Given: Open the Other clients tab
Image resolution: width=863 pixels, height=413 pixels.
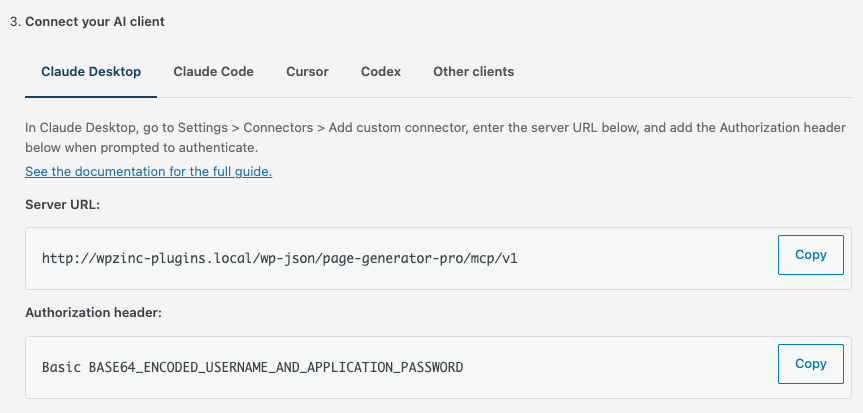Looking at the screenshot, I should pyautogui.click(x=473, y=72).
